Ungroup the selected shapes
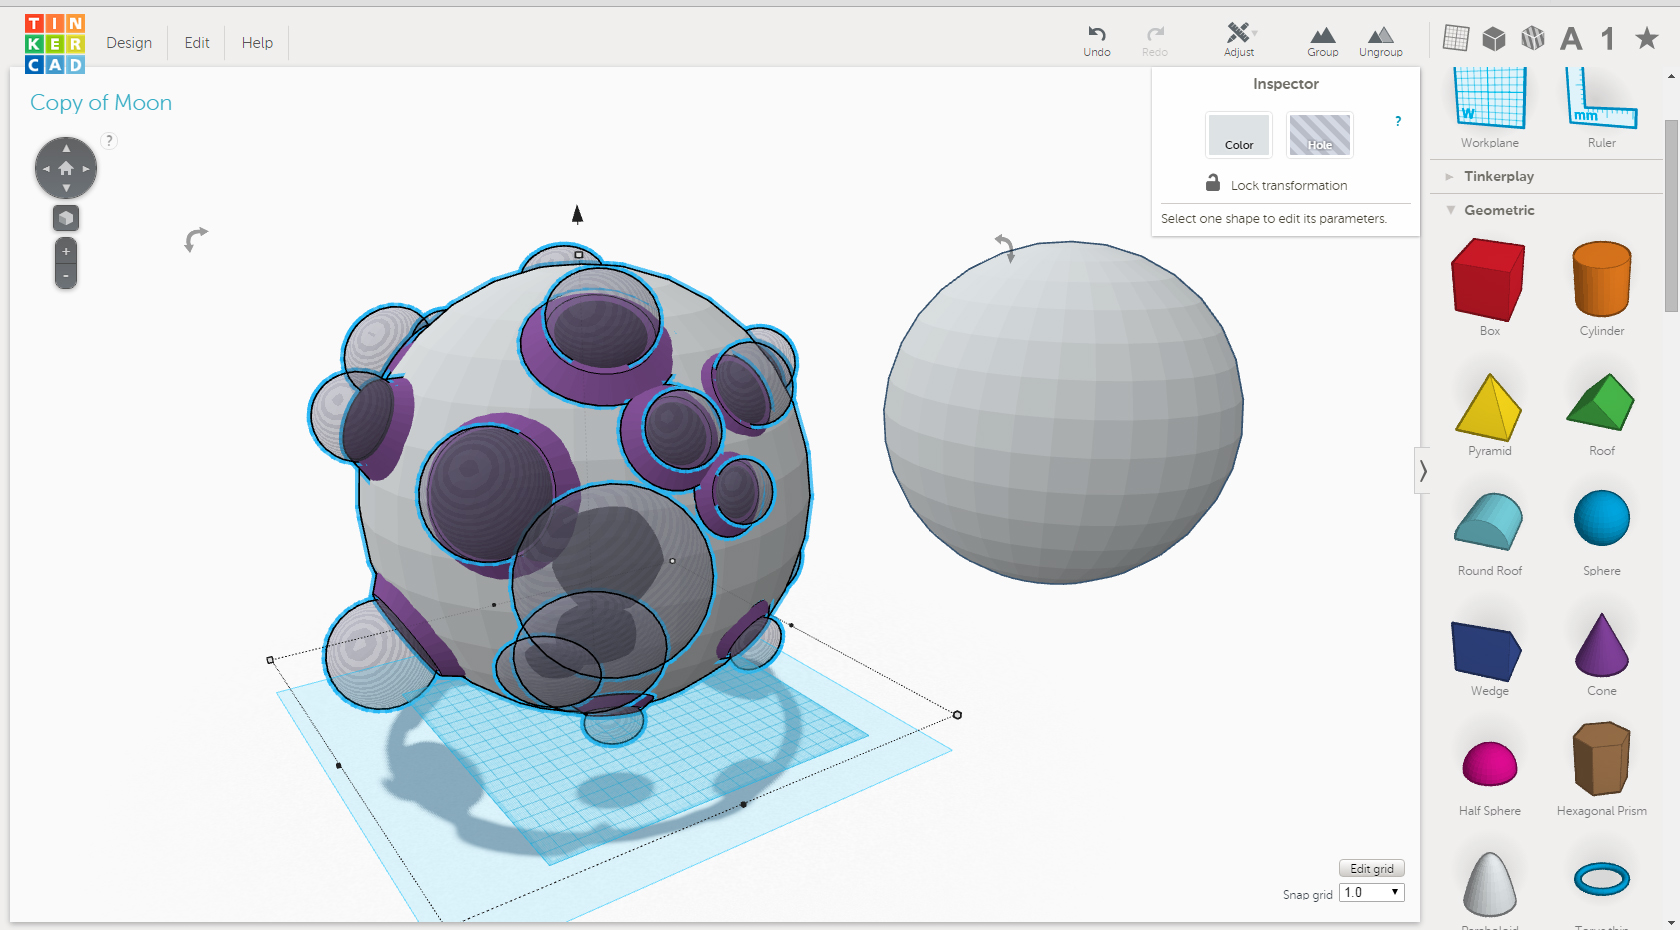 click(x=1380, y=41)
